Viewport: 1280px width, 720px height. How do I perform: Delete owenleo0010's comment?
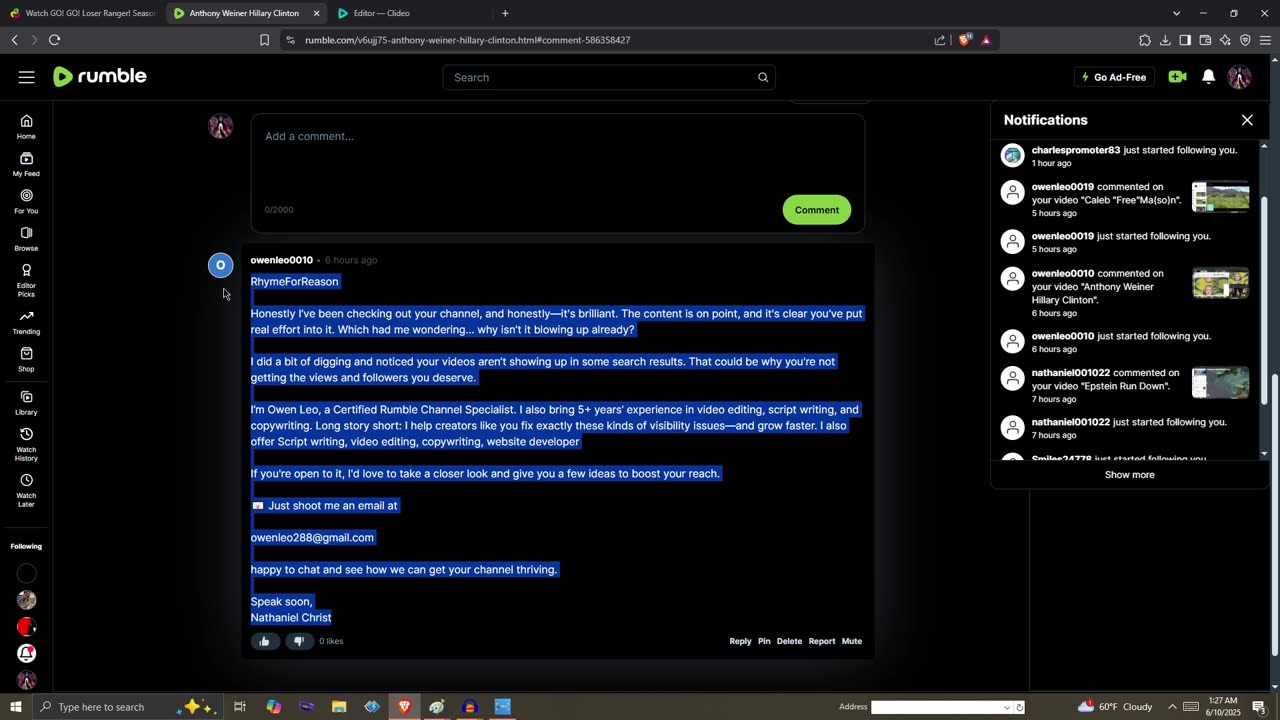point(789,641)
